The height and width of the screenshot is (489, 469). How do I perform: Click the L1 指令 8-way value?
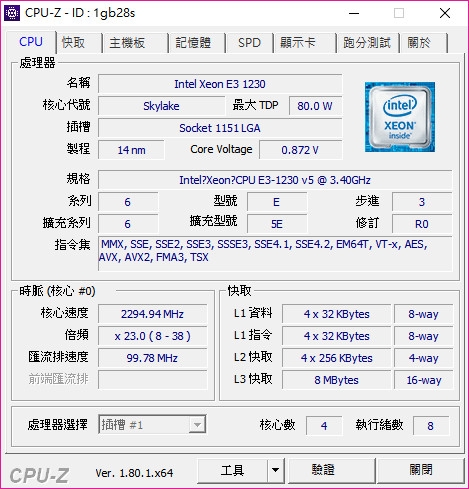pyautogui.click(x=423, y=336)
